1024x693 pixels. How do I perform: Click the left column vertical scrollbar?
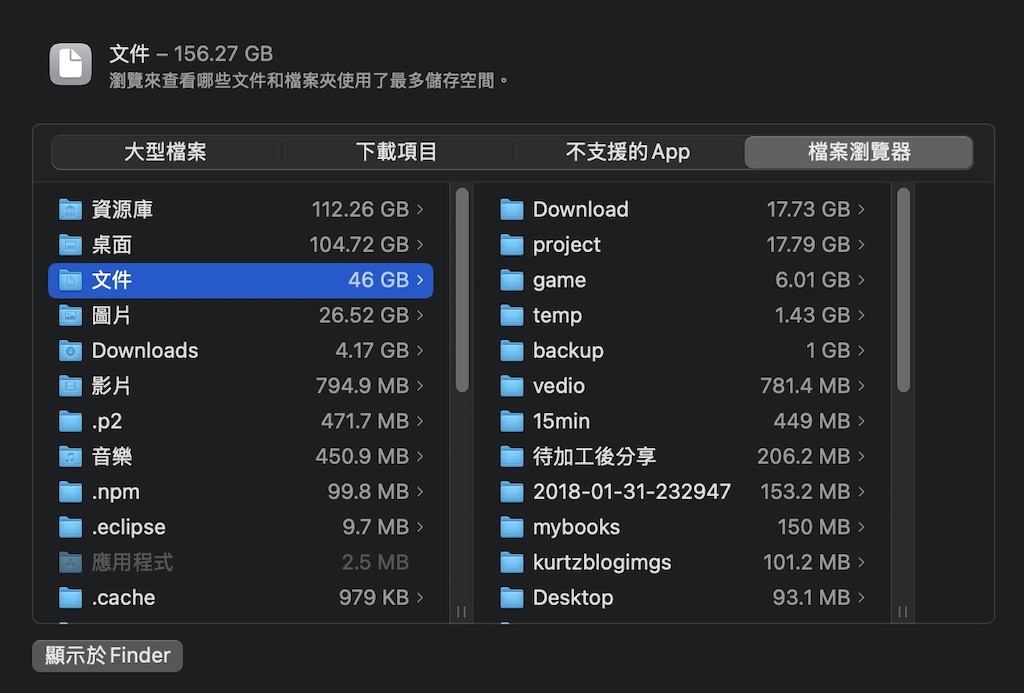coord(462,290)
